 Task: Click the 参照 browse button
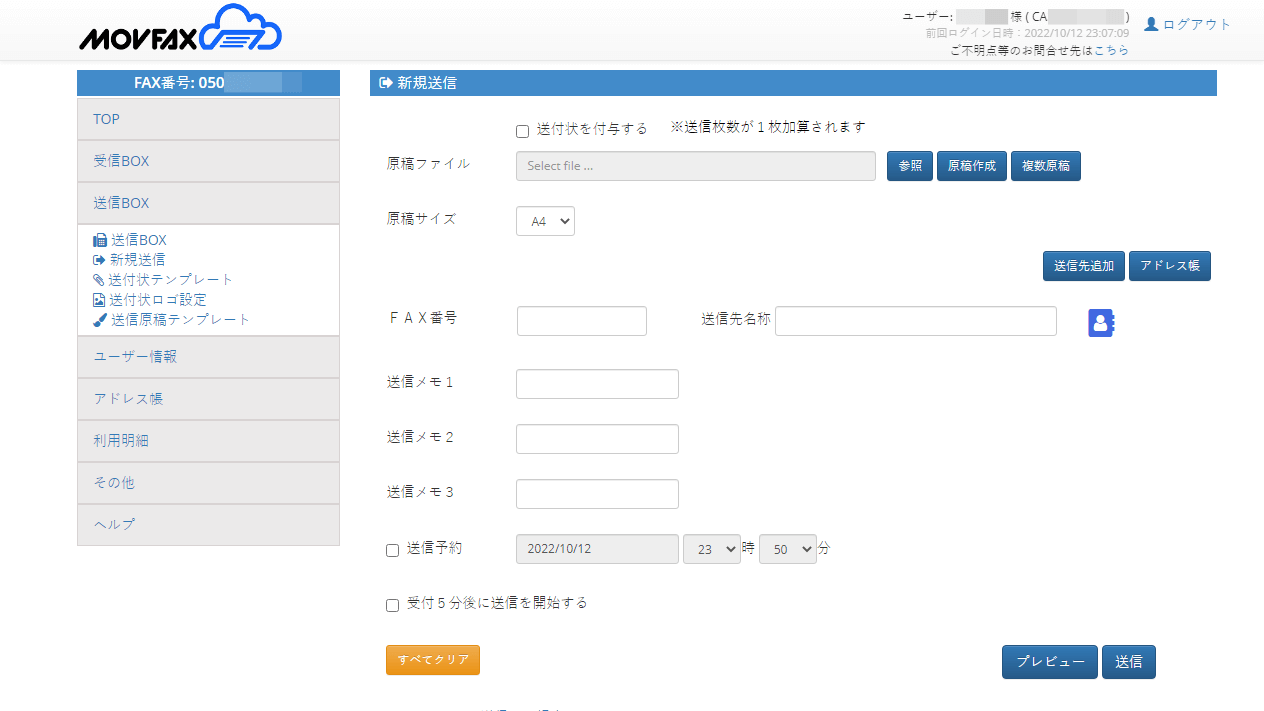pos(910,166)
